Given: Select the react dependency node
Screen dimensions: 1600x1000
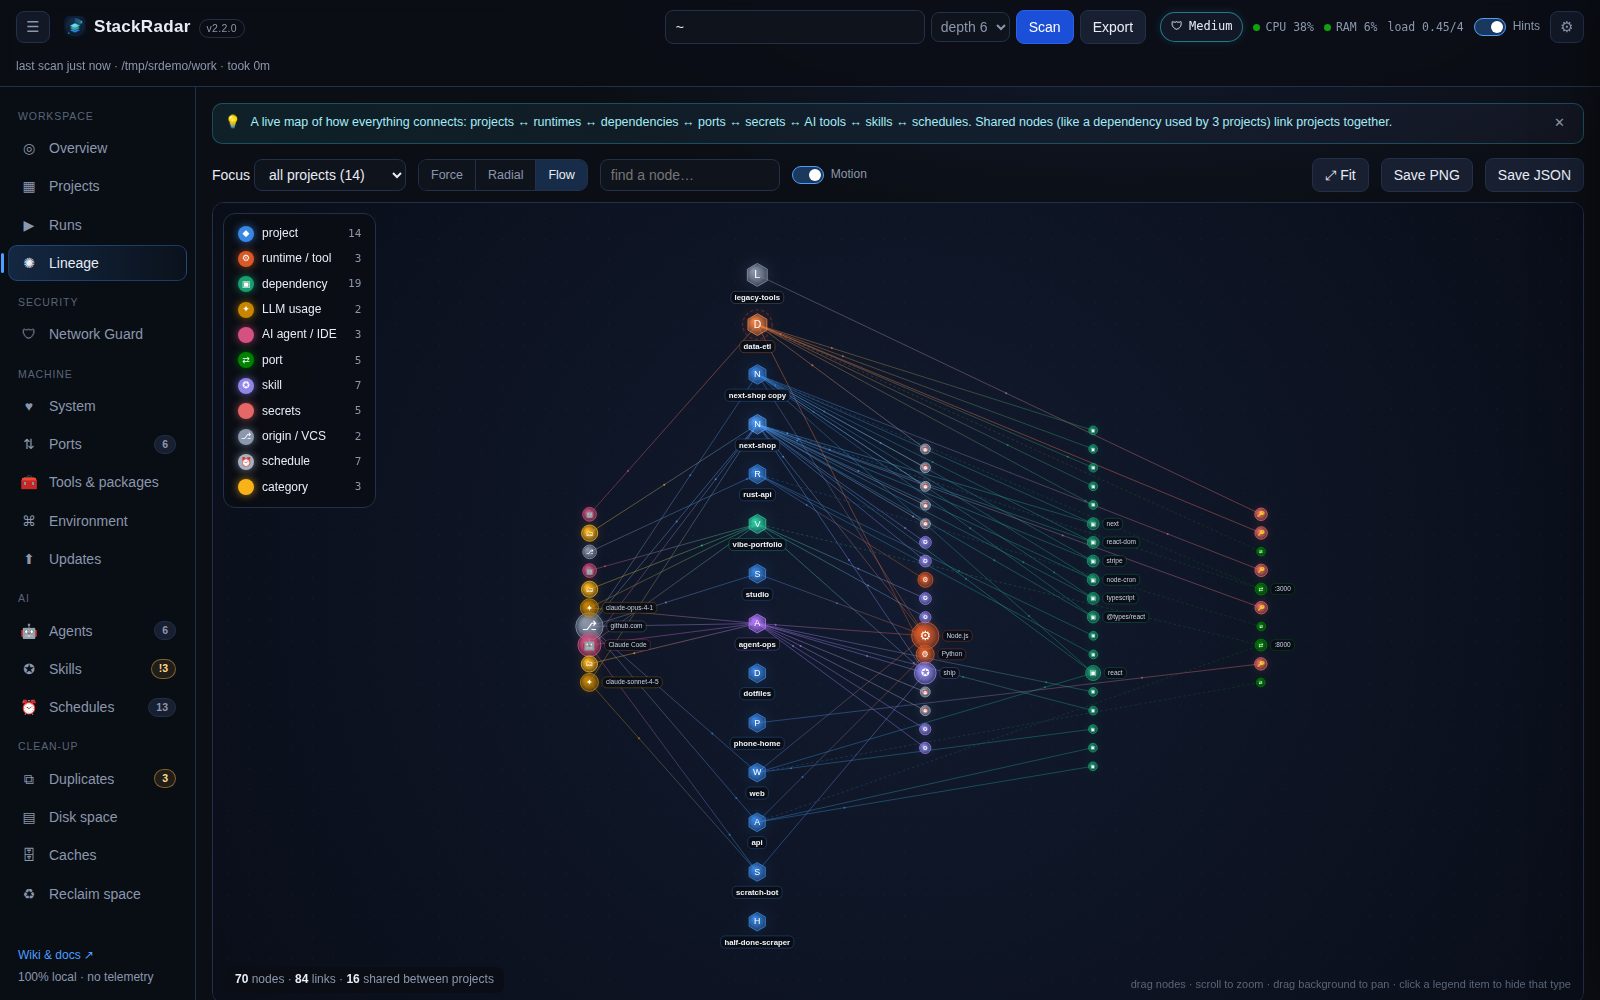Looking at the screenshot, I should (1093, 673).
